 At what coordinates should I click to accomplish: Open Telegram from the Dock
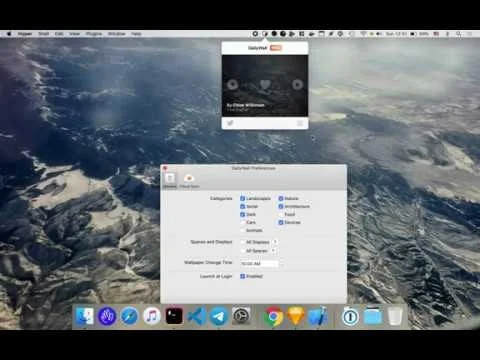tap(219, 316)
